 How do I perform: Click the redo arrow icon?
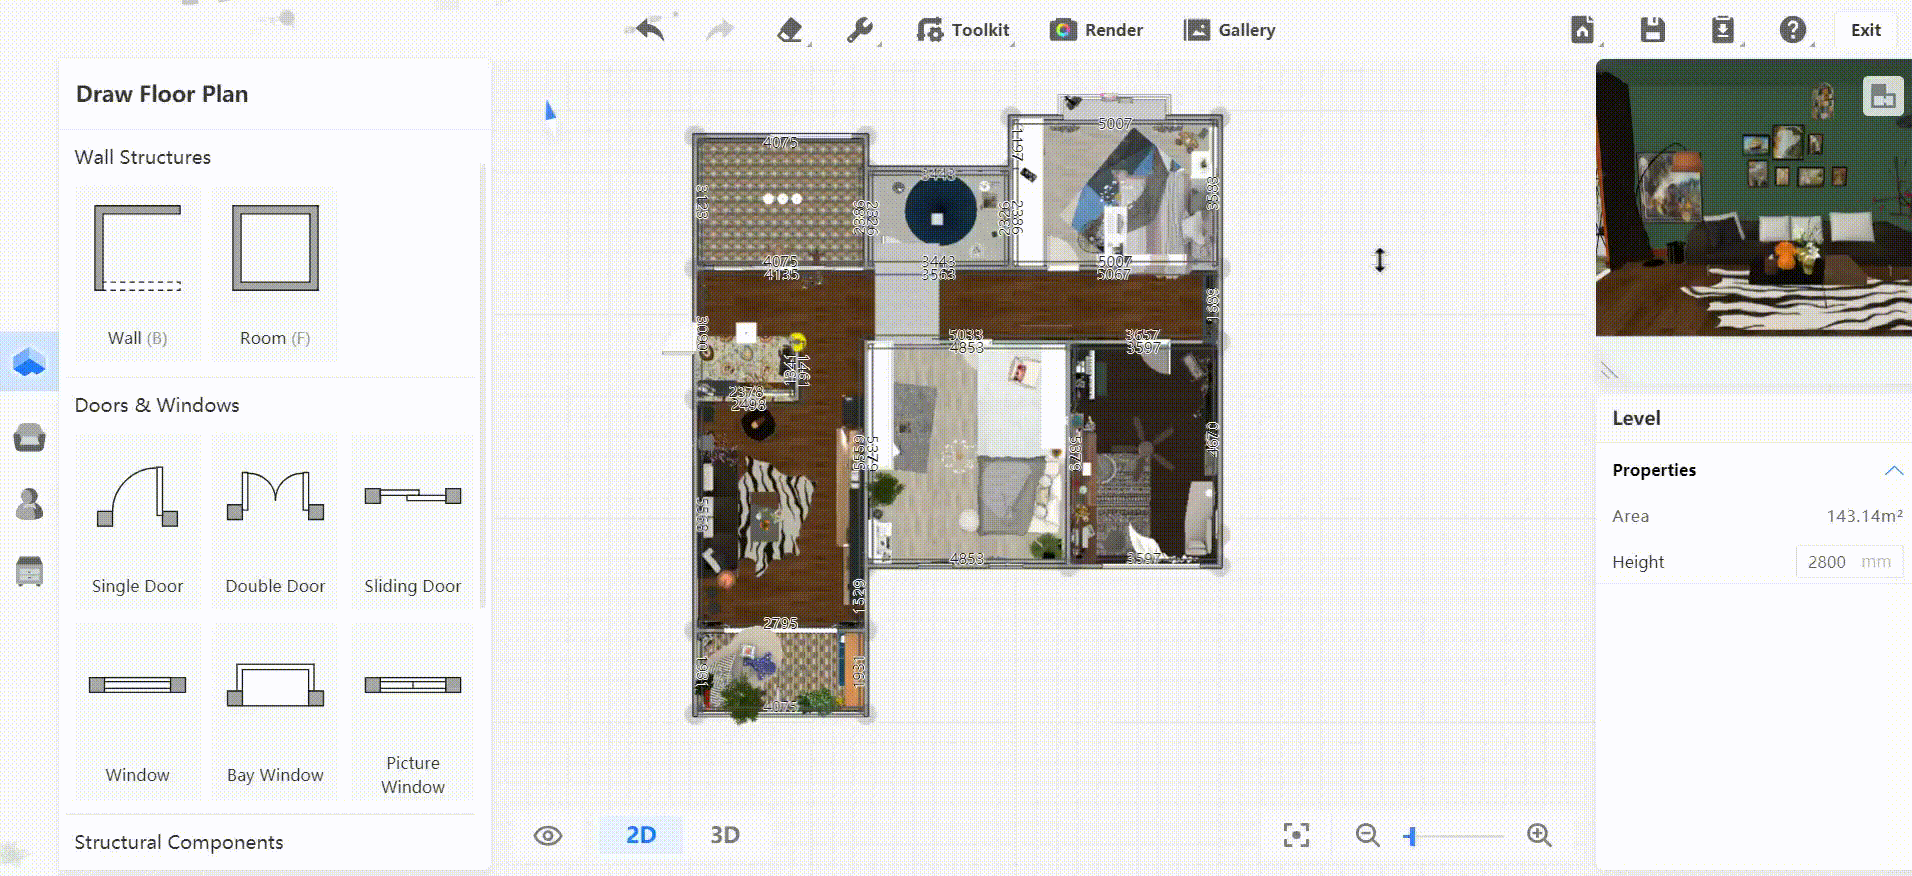(719, 30)
